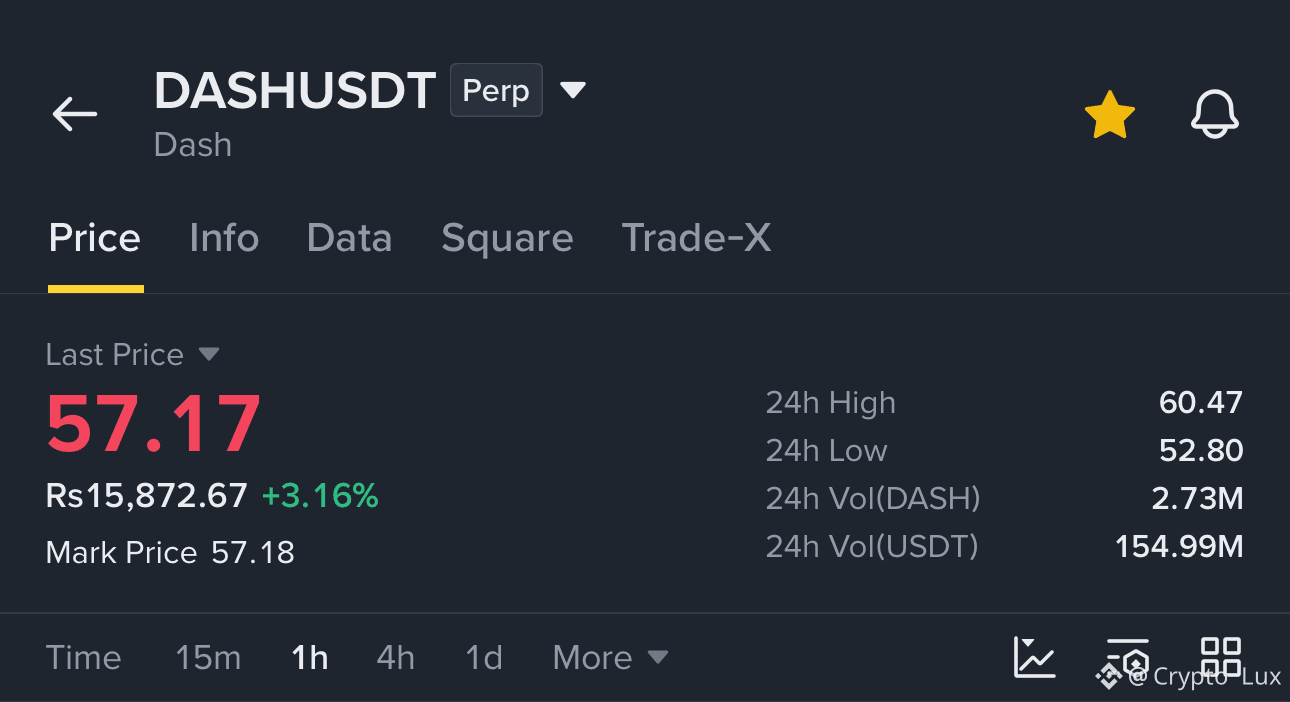Expand the DASHUSDT pair dropdown arrow
Viewport: 1290px width, 702px height.
pos(572,90)
